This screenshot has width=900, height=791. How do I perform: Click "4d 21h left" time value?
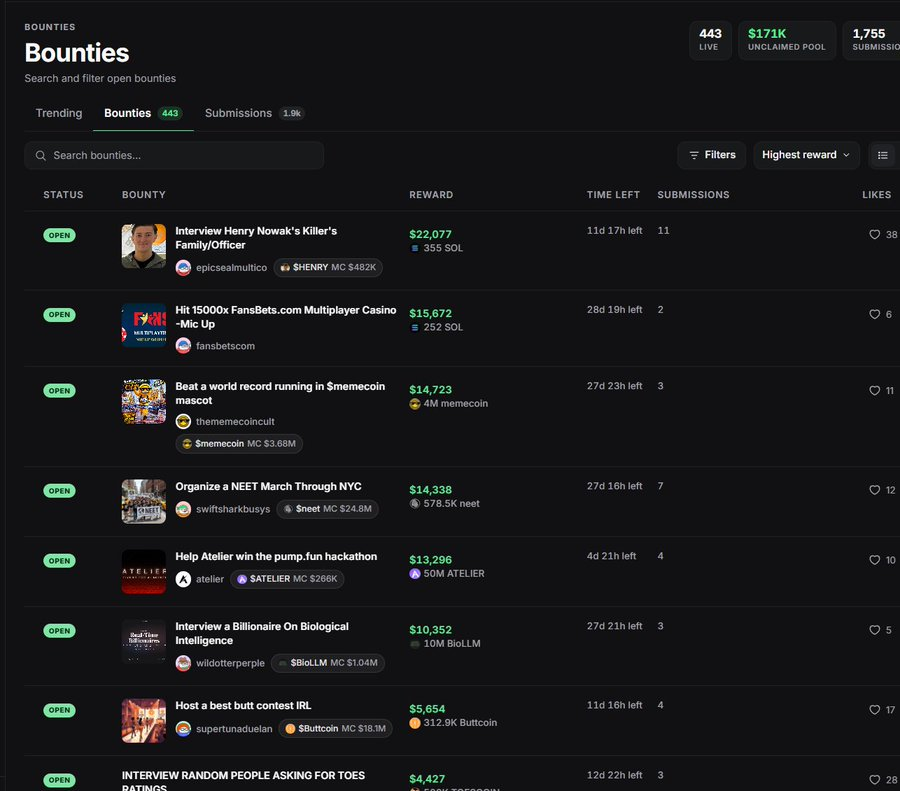click(x=611, y=556)
